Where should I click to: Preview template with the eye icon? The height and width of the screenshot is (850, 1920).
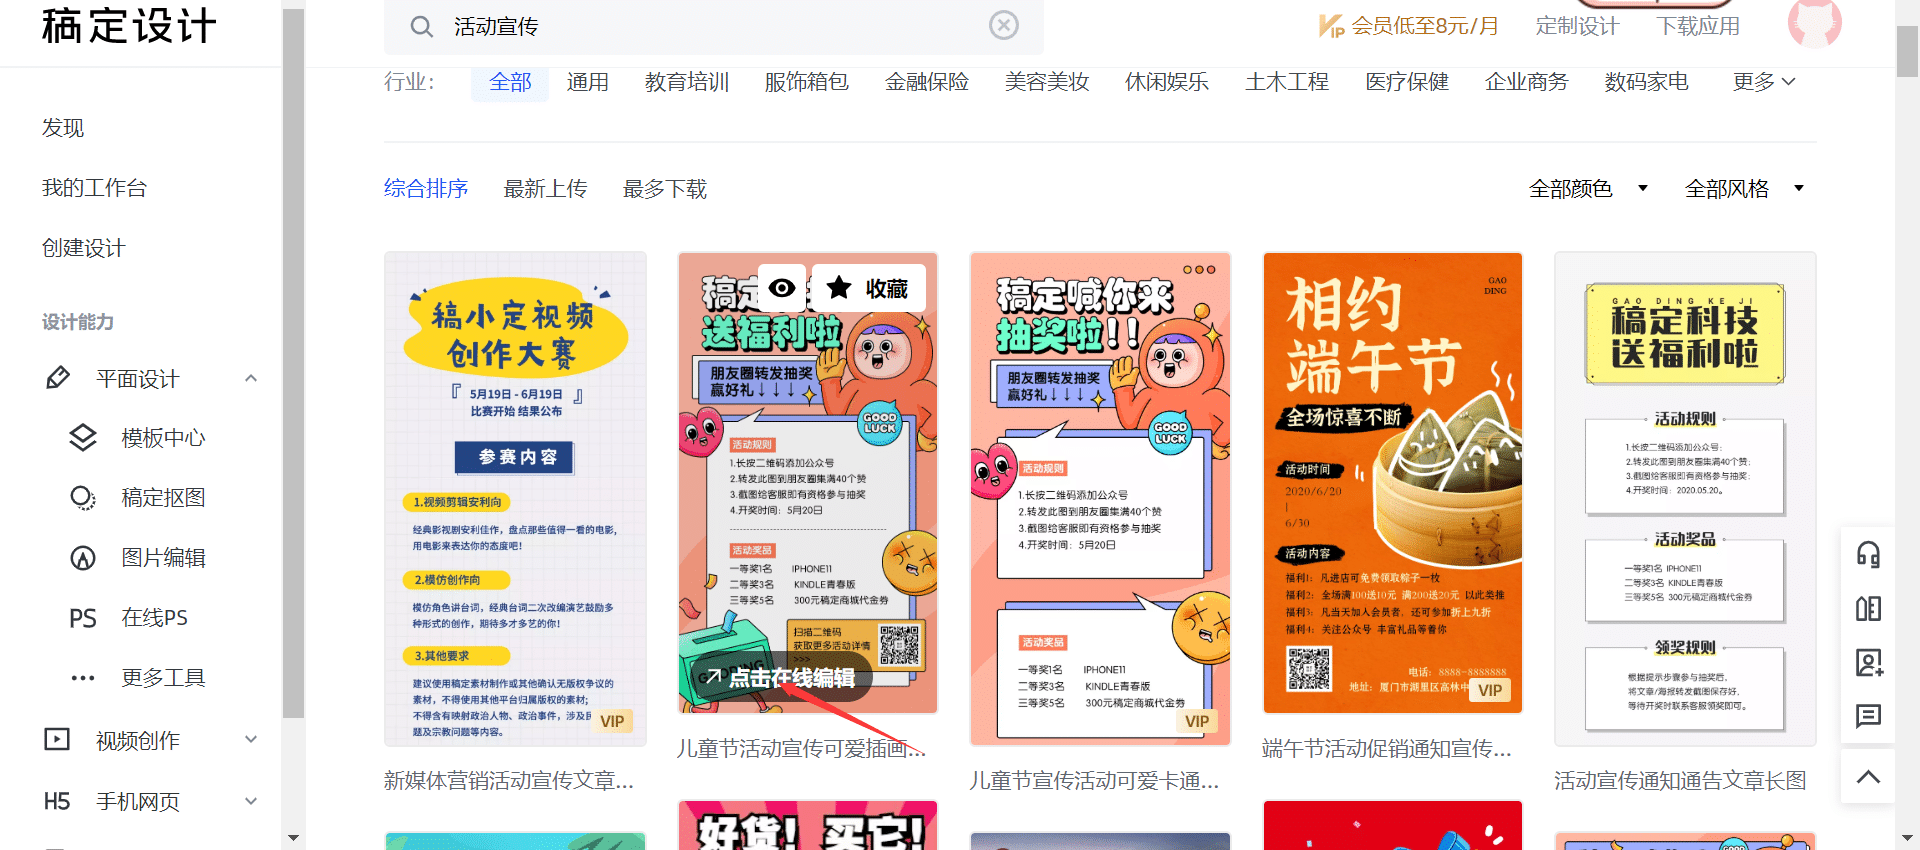[782, 288]
